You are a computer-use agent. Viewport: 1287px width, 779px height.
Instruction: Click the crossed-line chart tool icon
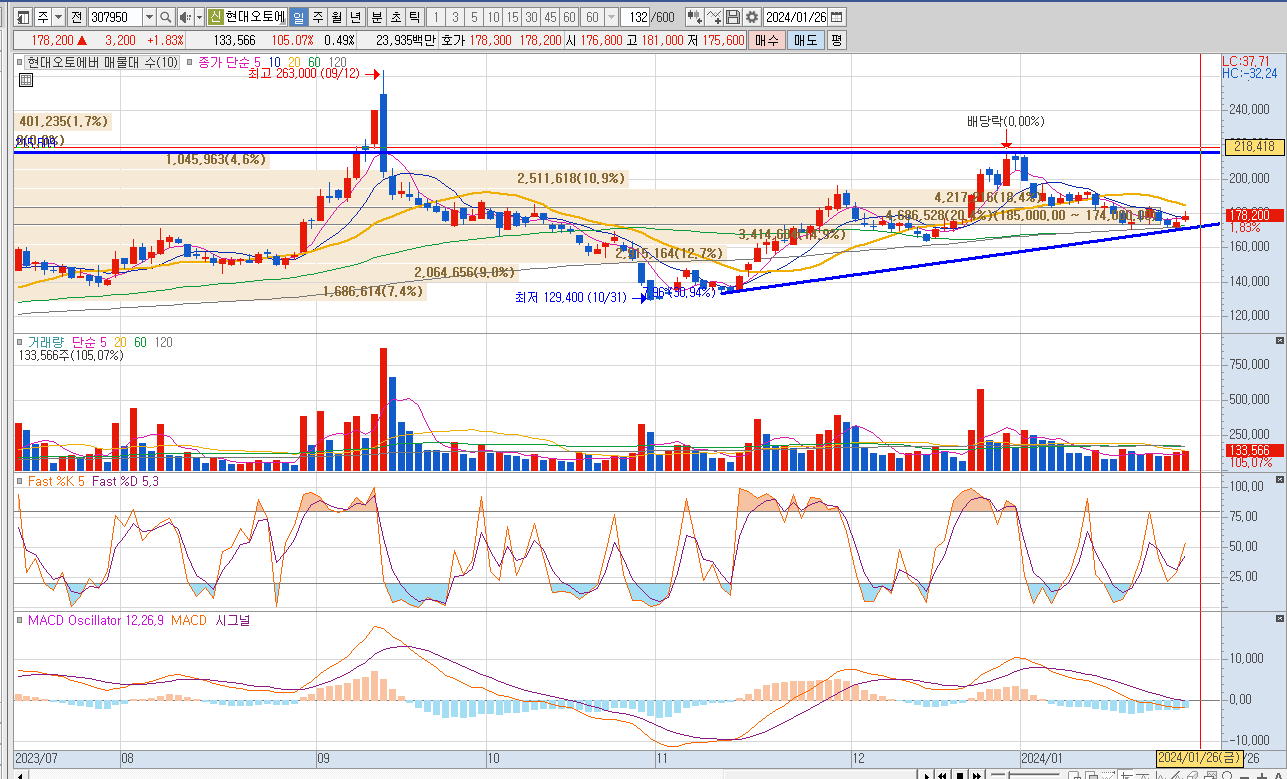pyautogui.click(x=714, y=17)
